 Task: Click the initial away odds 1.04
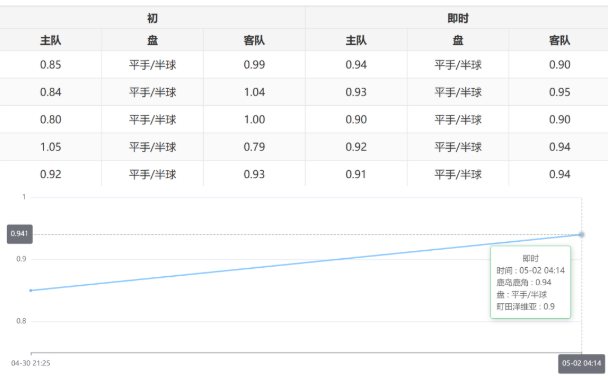tap(254, 92)
